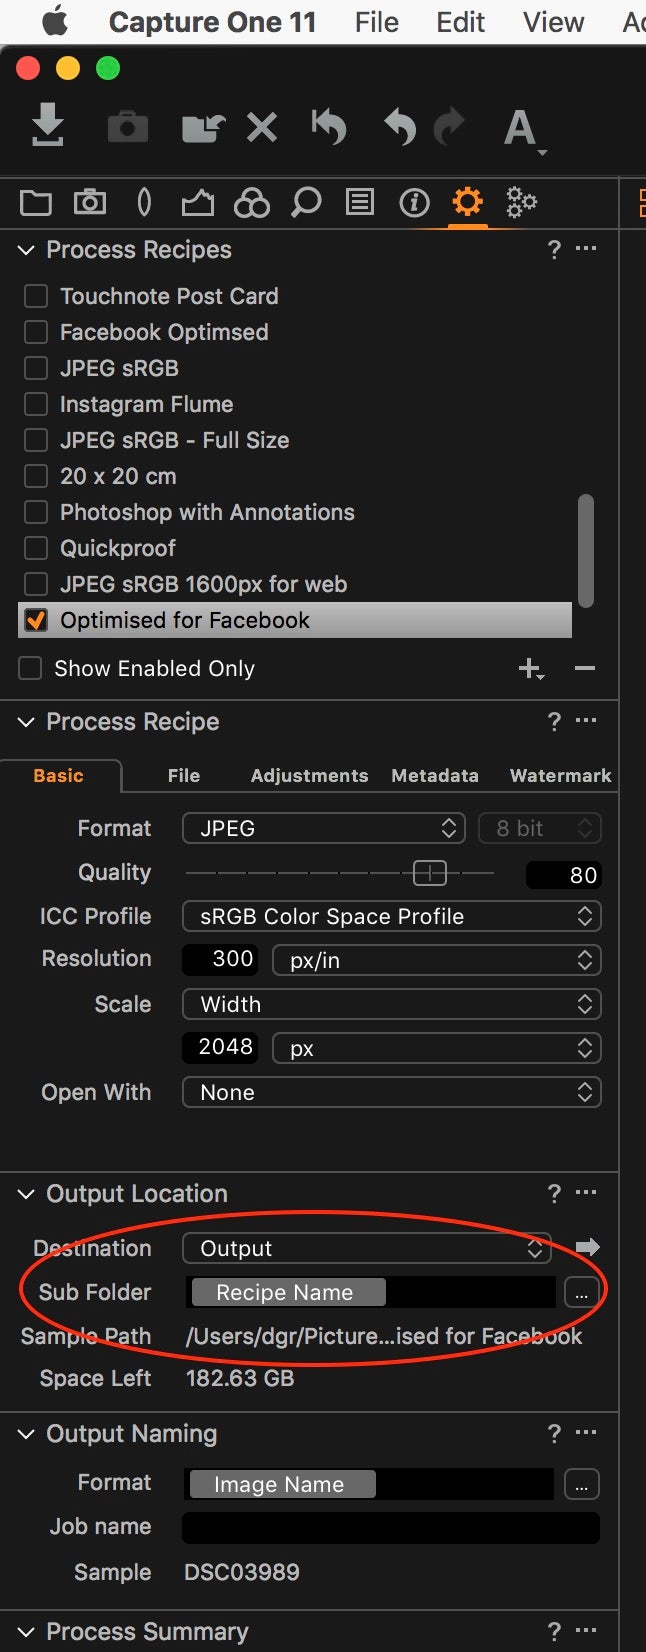The height and width of the screenshot is (1652, 646).
Task: Open Process Recipes help question mark
Action: click(554, 250)
